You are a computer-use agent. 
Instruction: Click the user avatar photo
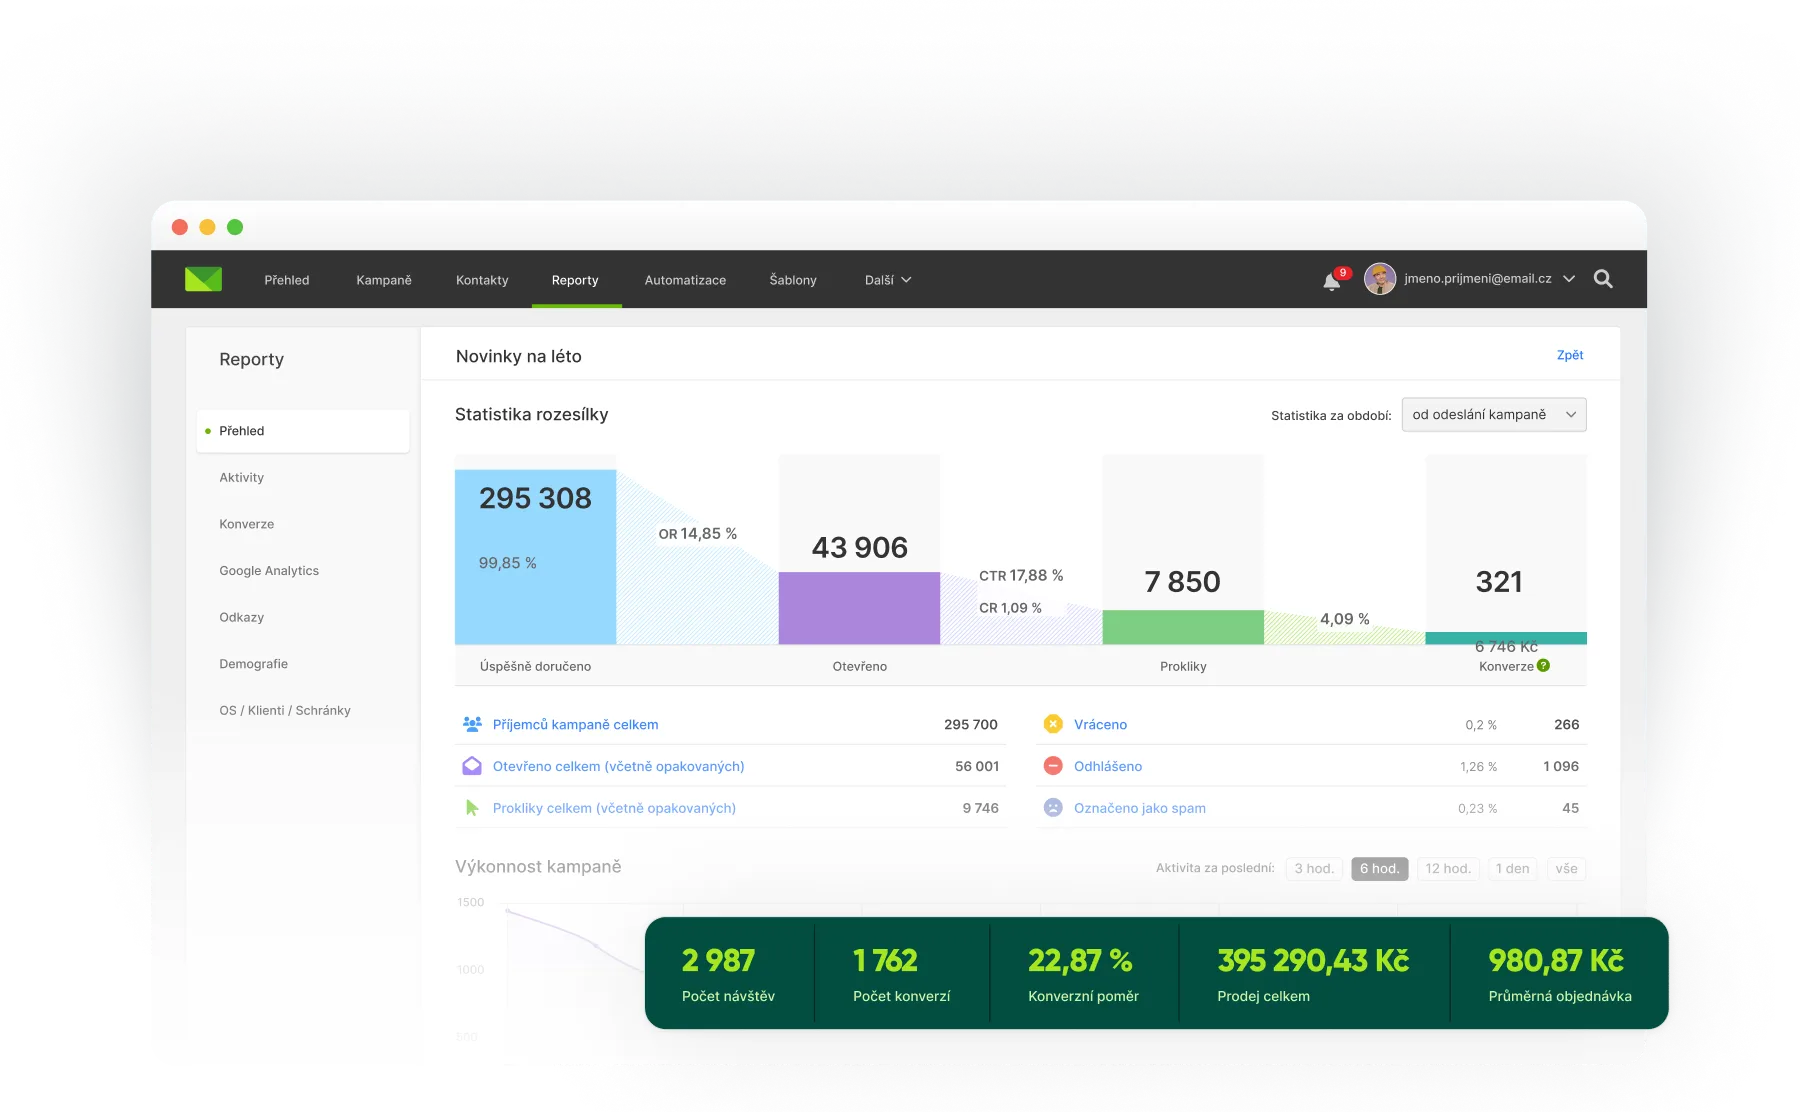pyautogui.click(x=1380, y=279)
